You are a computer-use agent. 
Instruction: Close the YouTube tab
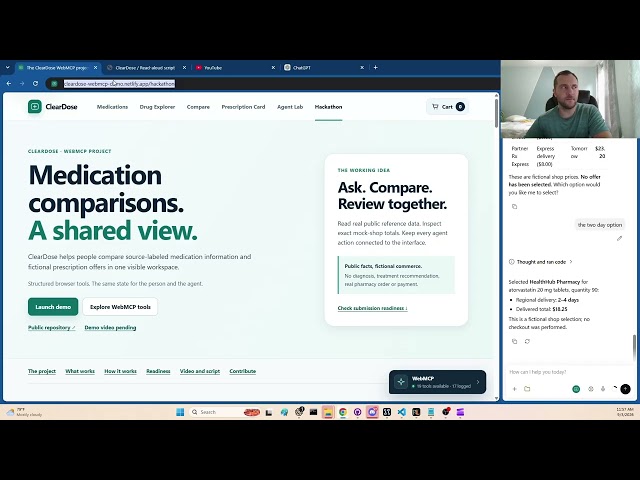(273, 68)
